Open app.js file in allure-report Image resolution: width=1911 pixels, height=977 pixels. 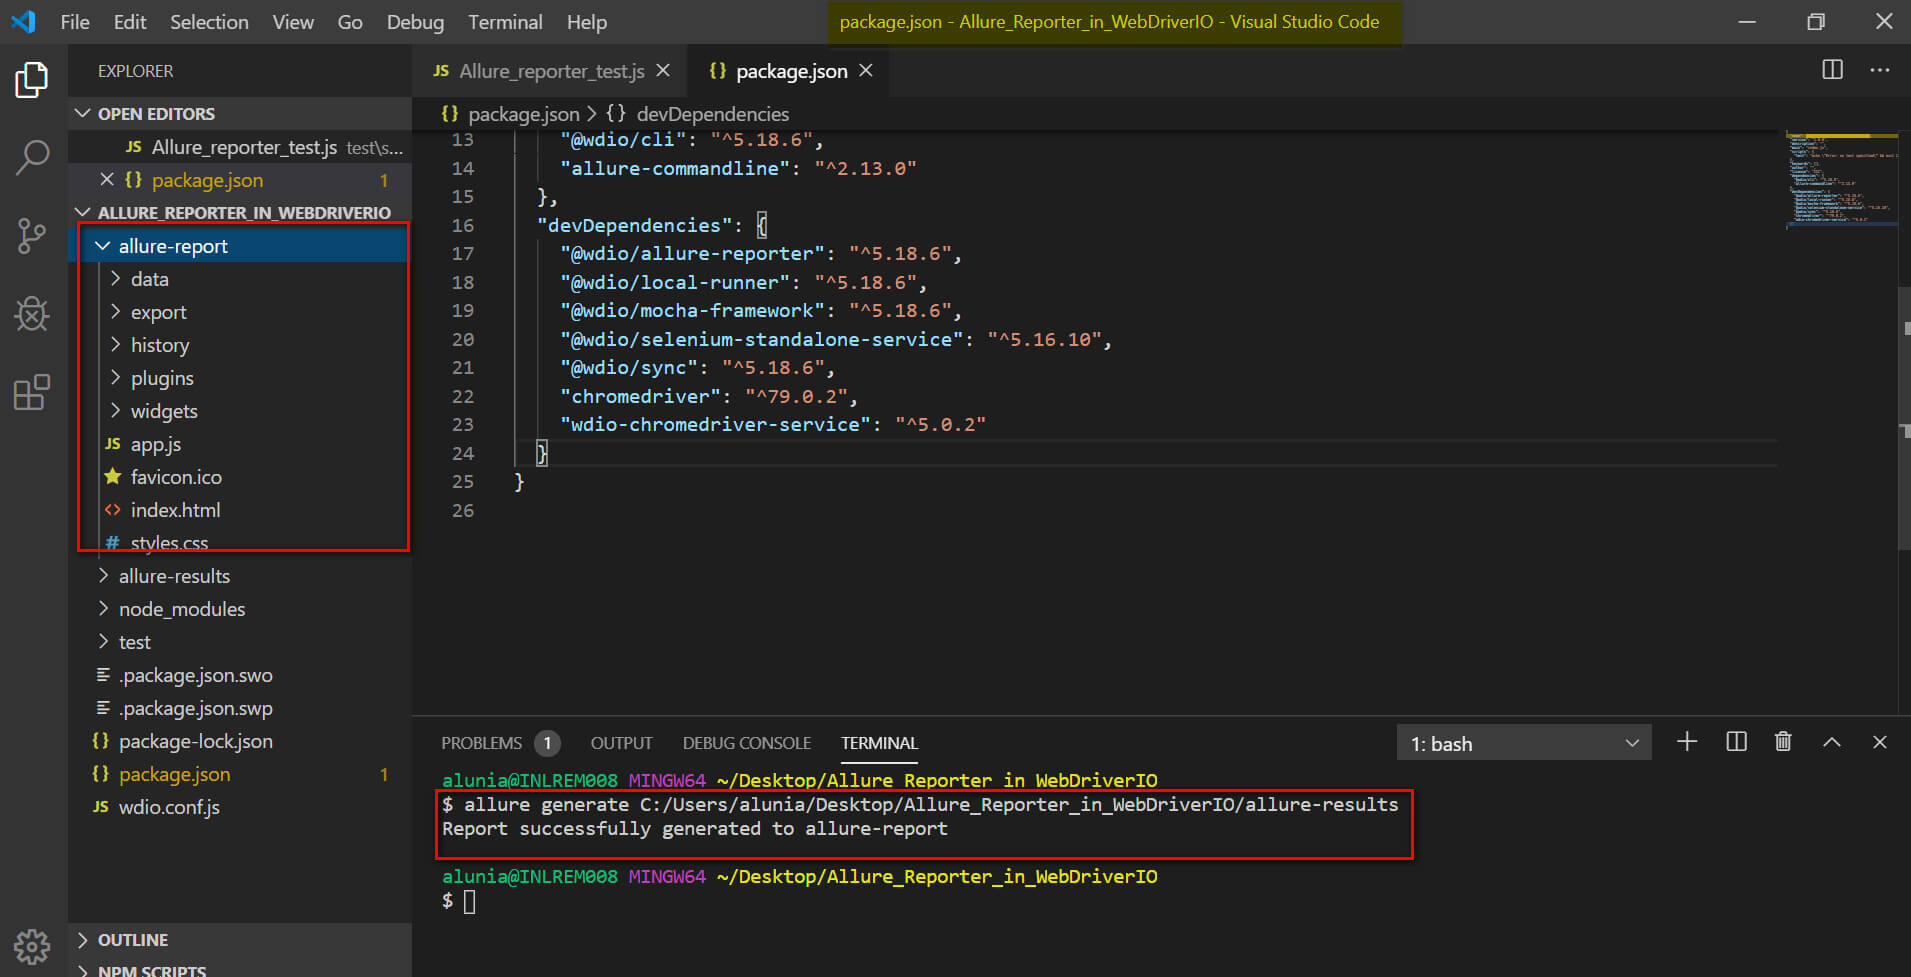[156, 444]
